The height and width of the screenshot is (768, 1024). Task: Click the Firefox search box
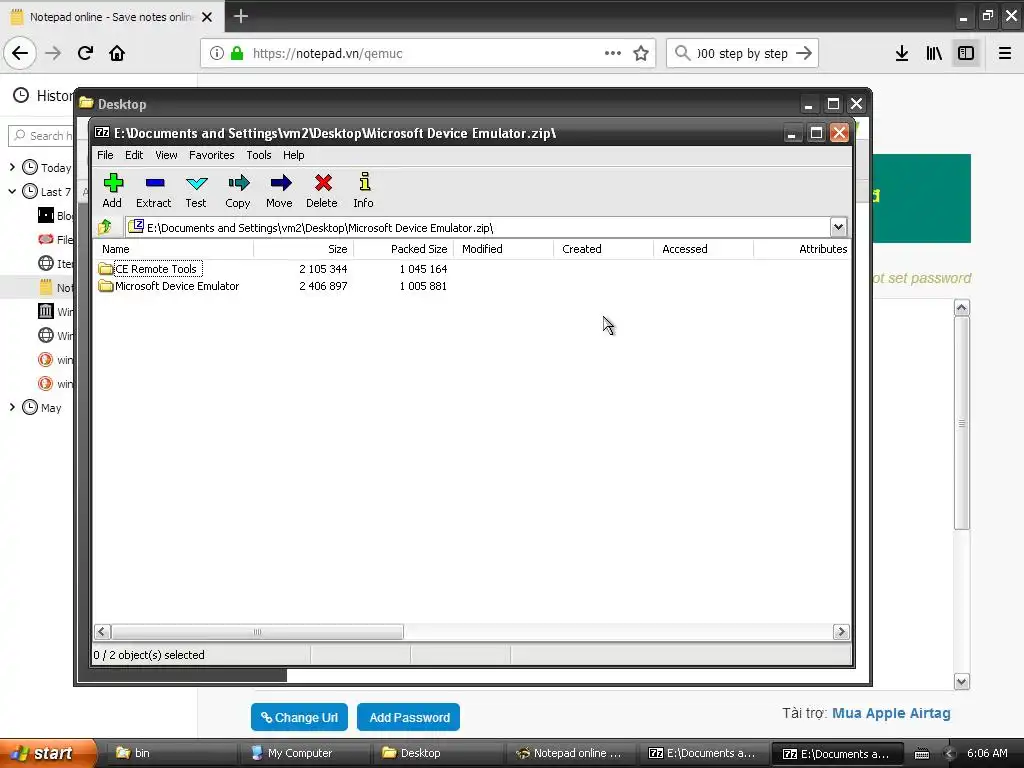click(x=742, y=53)
